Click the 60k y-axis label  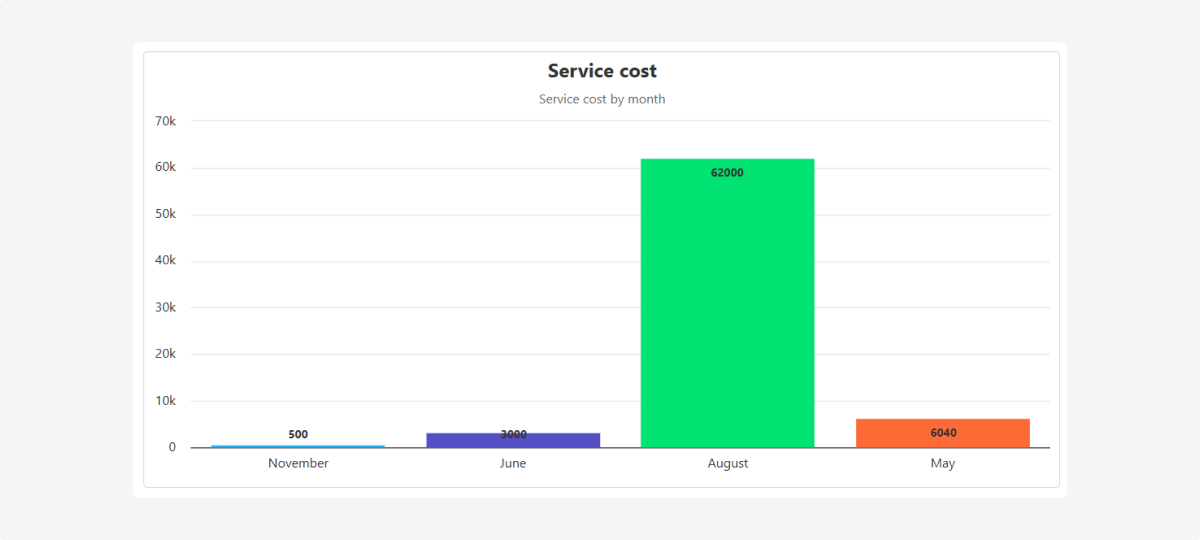pyautogui.click(x=165, y=168)
